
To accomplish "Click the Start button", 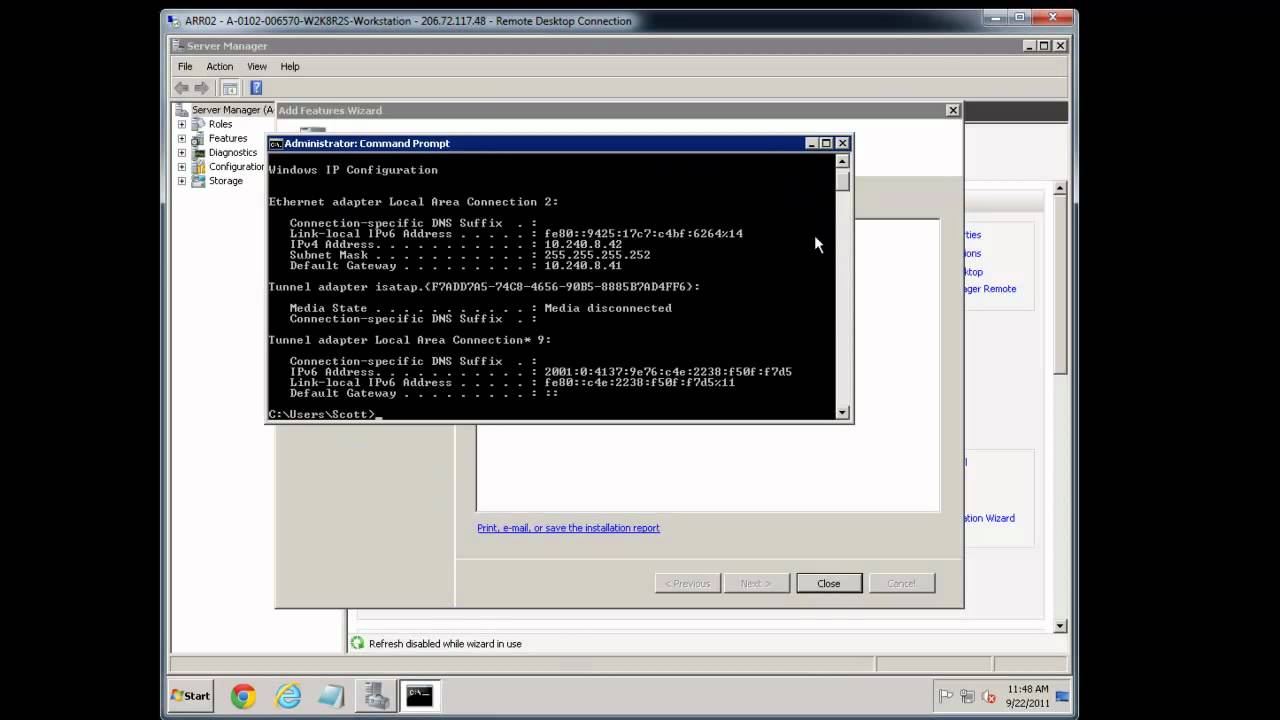I will pyautogui.click(x=191, y=696).
